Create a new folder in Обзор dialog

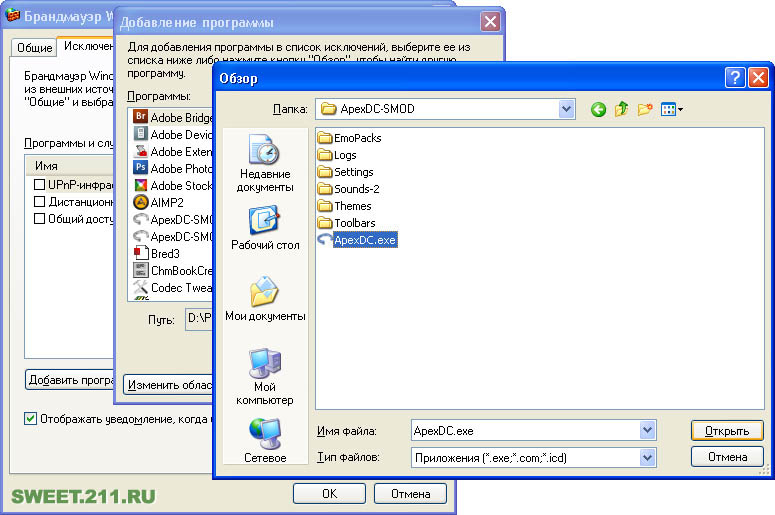pyautogui.click(x=645, y=109)
